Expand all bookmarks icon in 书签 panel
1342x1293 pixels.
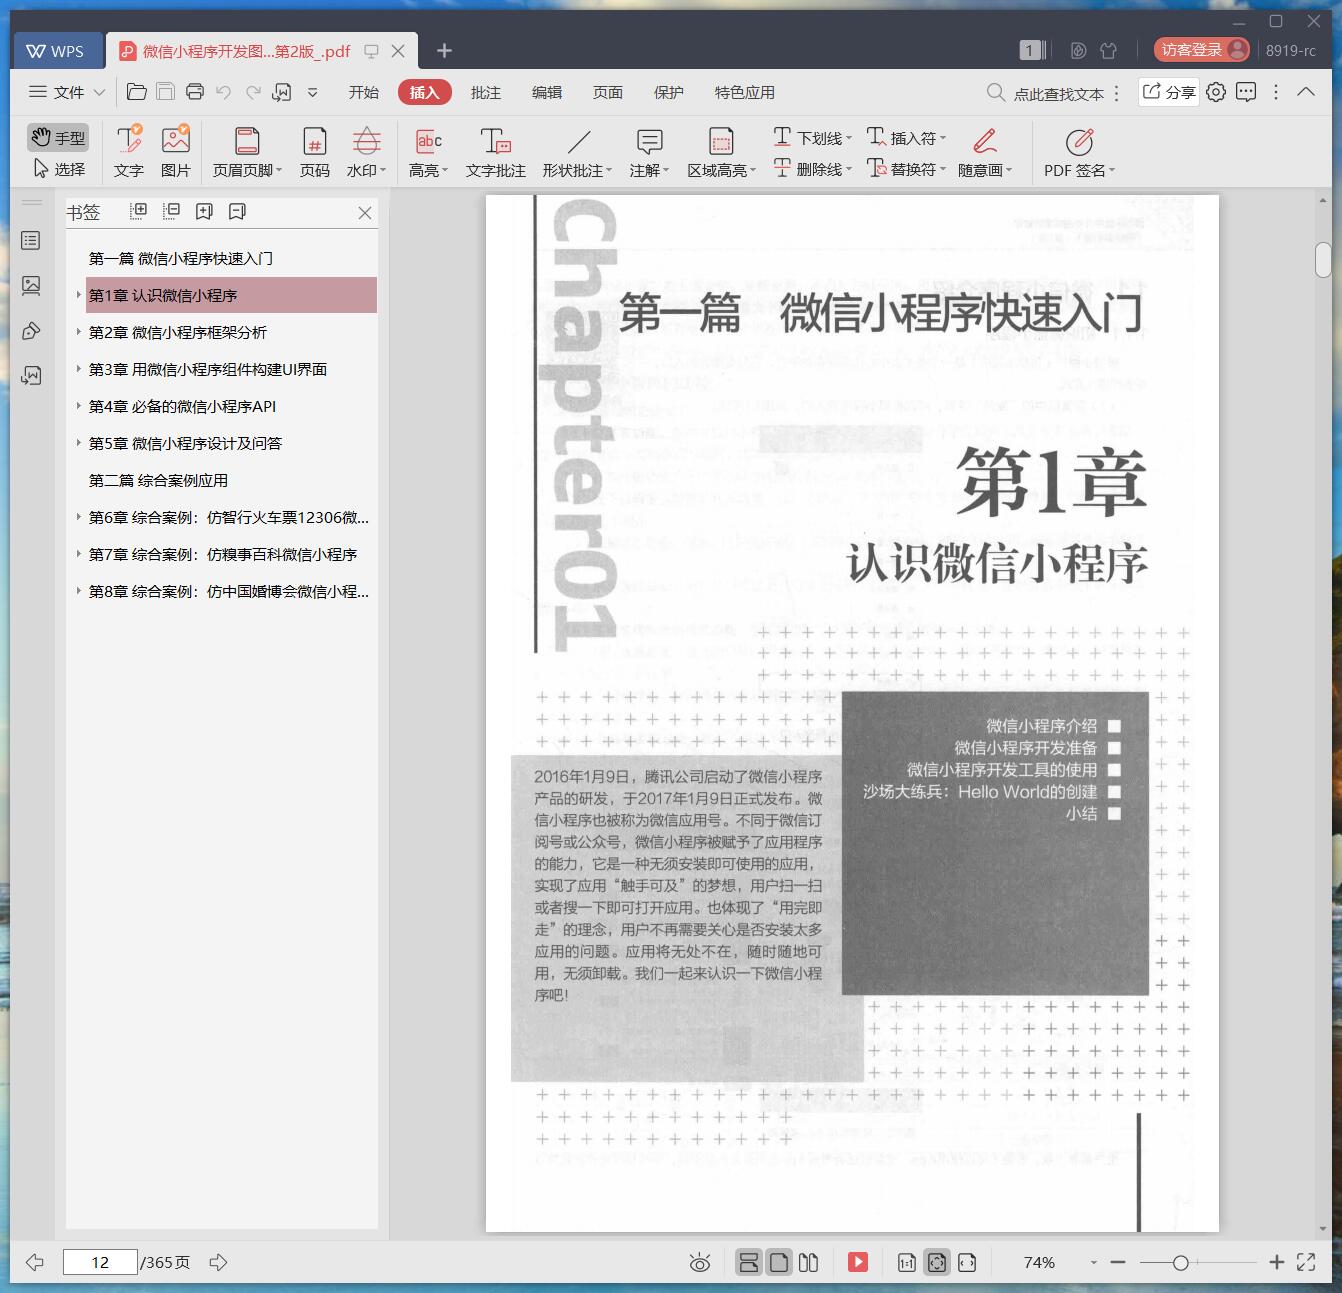coord(139,211)
